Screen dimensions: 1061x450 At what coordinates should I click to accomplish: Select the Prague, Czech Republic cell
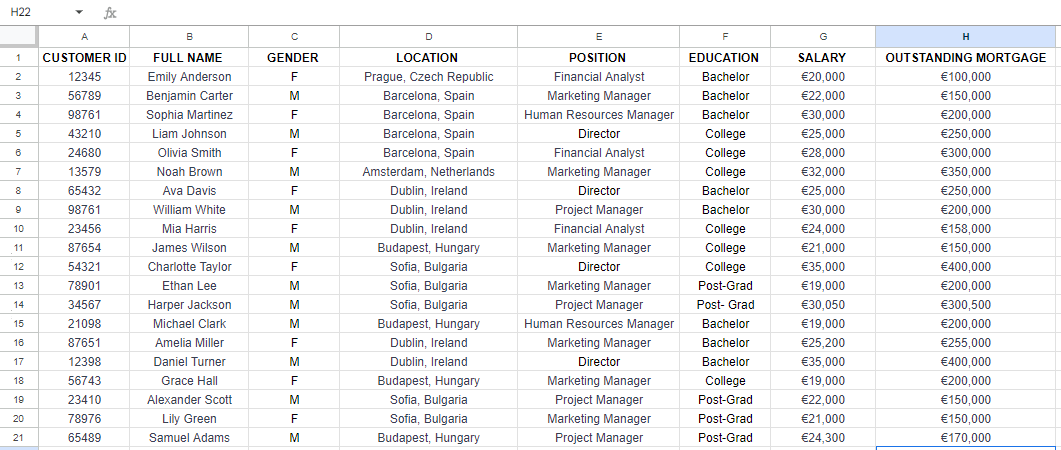(428, 77)
